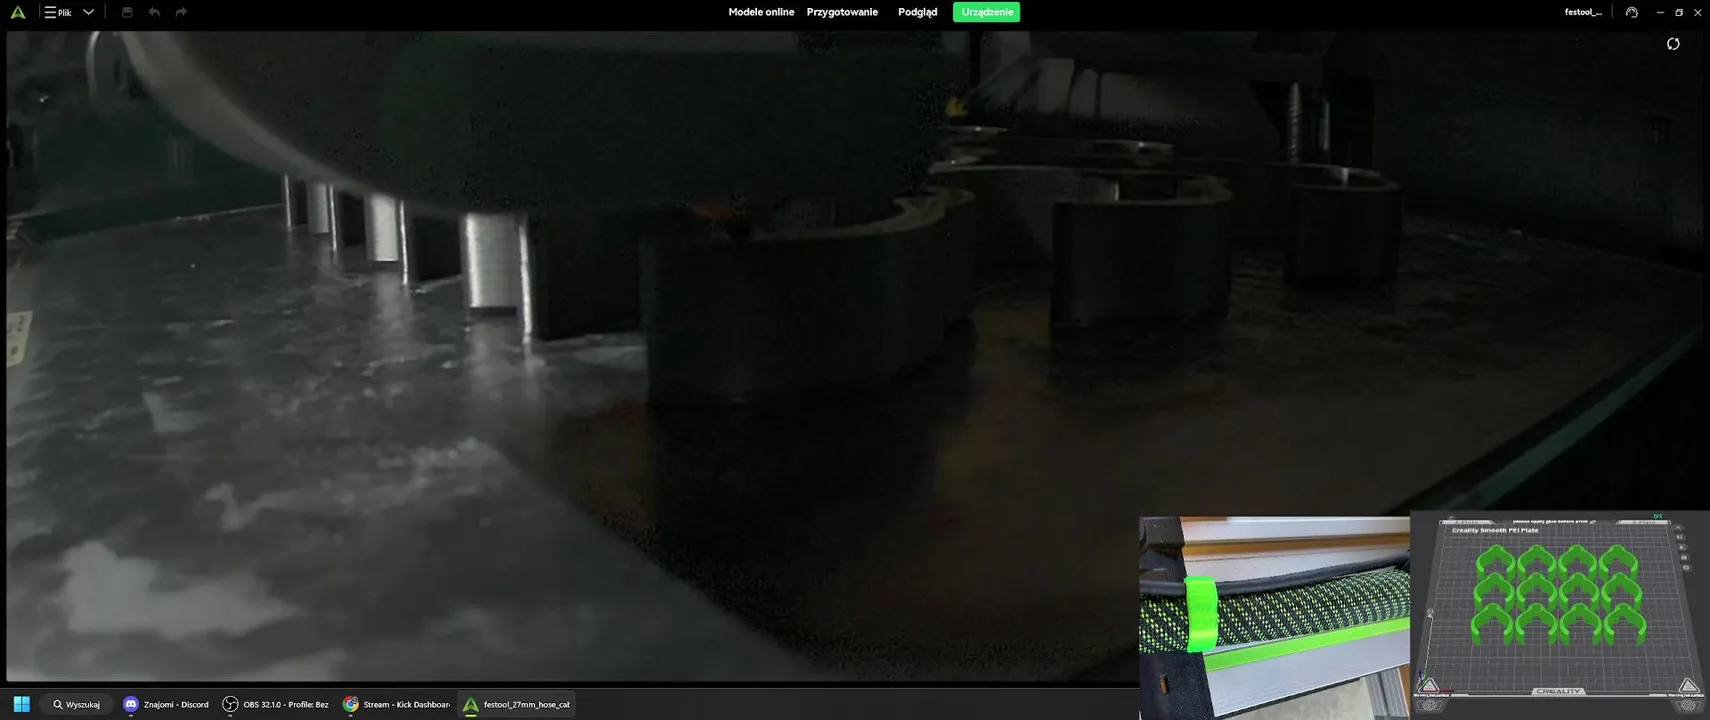Image resolution: width=1710 pixels, height=720 pixels.
Task: Click the Wyszukaj taskbar search box
Action: point(77,704)
